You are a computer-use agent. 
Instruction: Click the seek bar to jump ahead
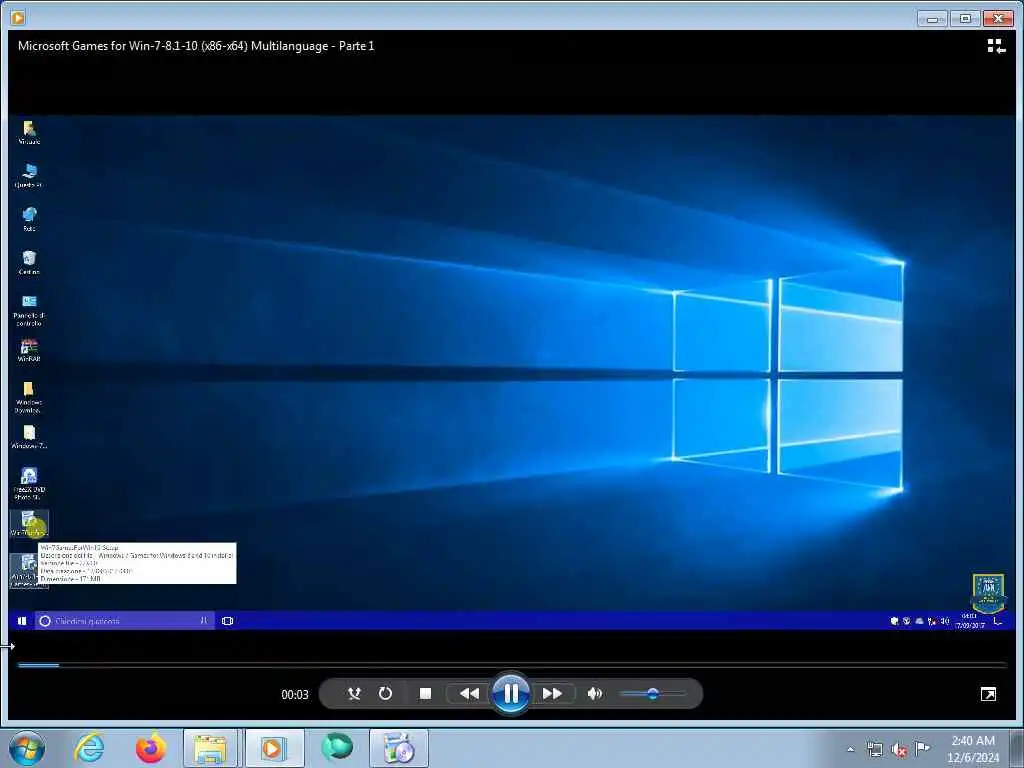512,665
